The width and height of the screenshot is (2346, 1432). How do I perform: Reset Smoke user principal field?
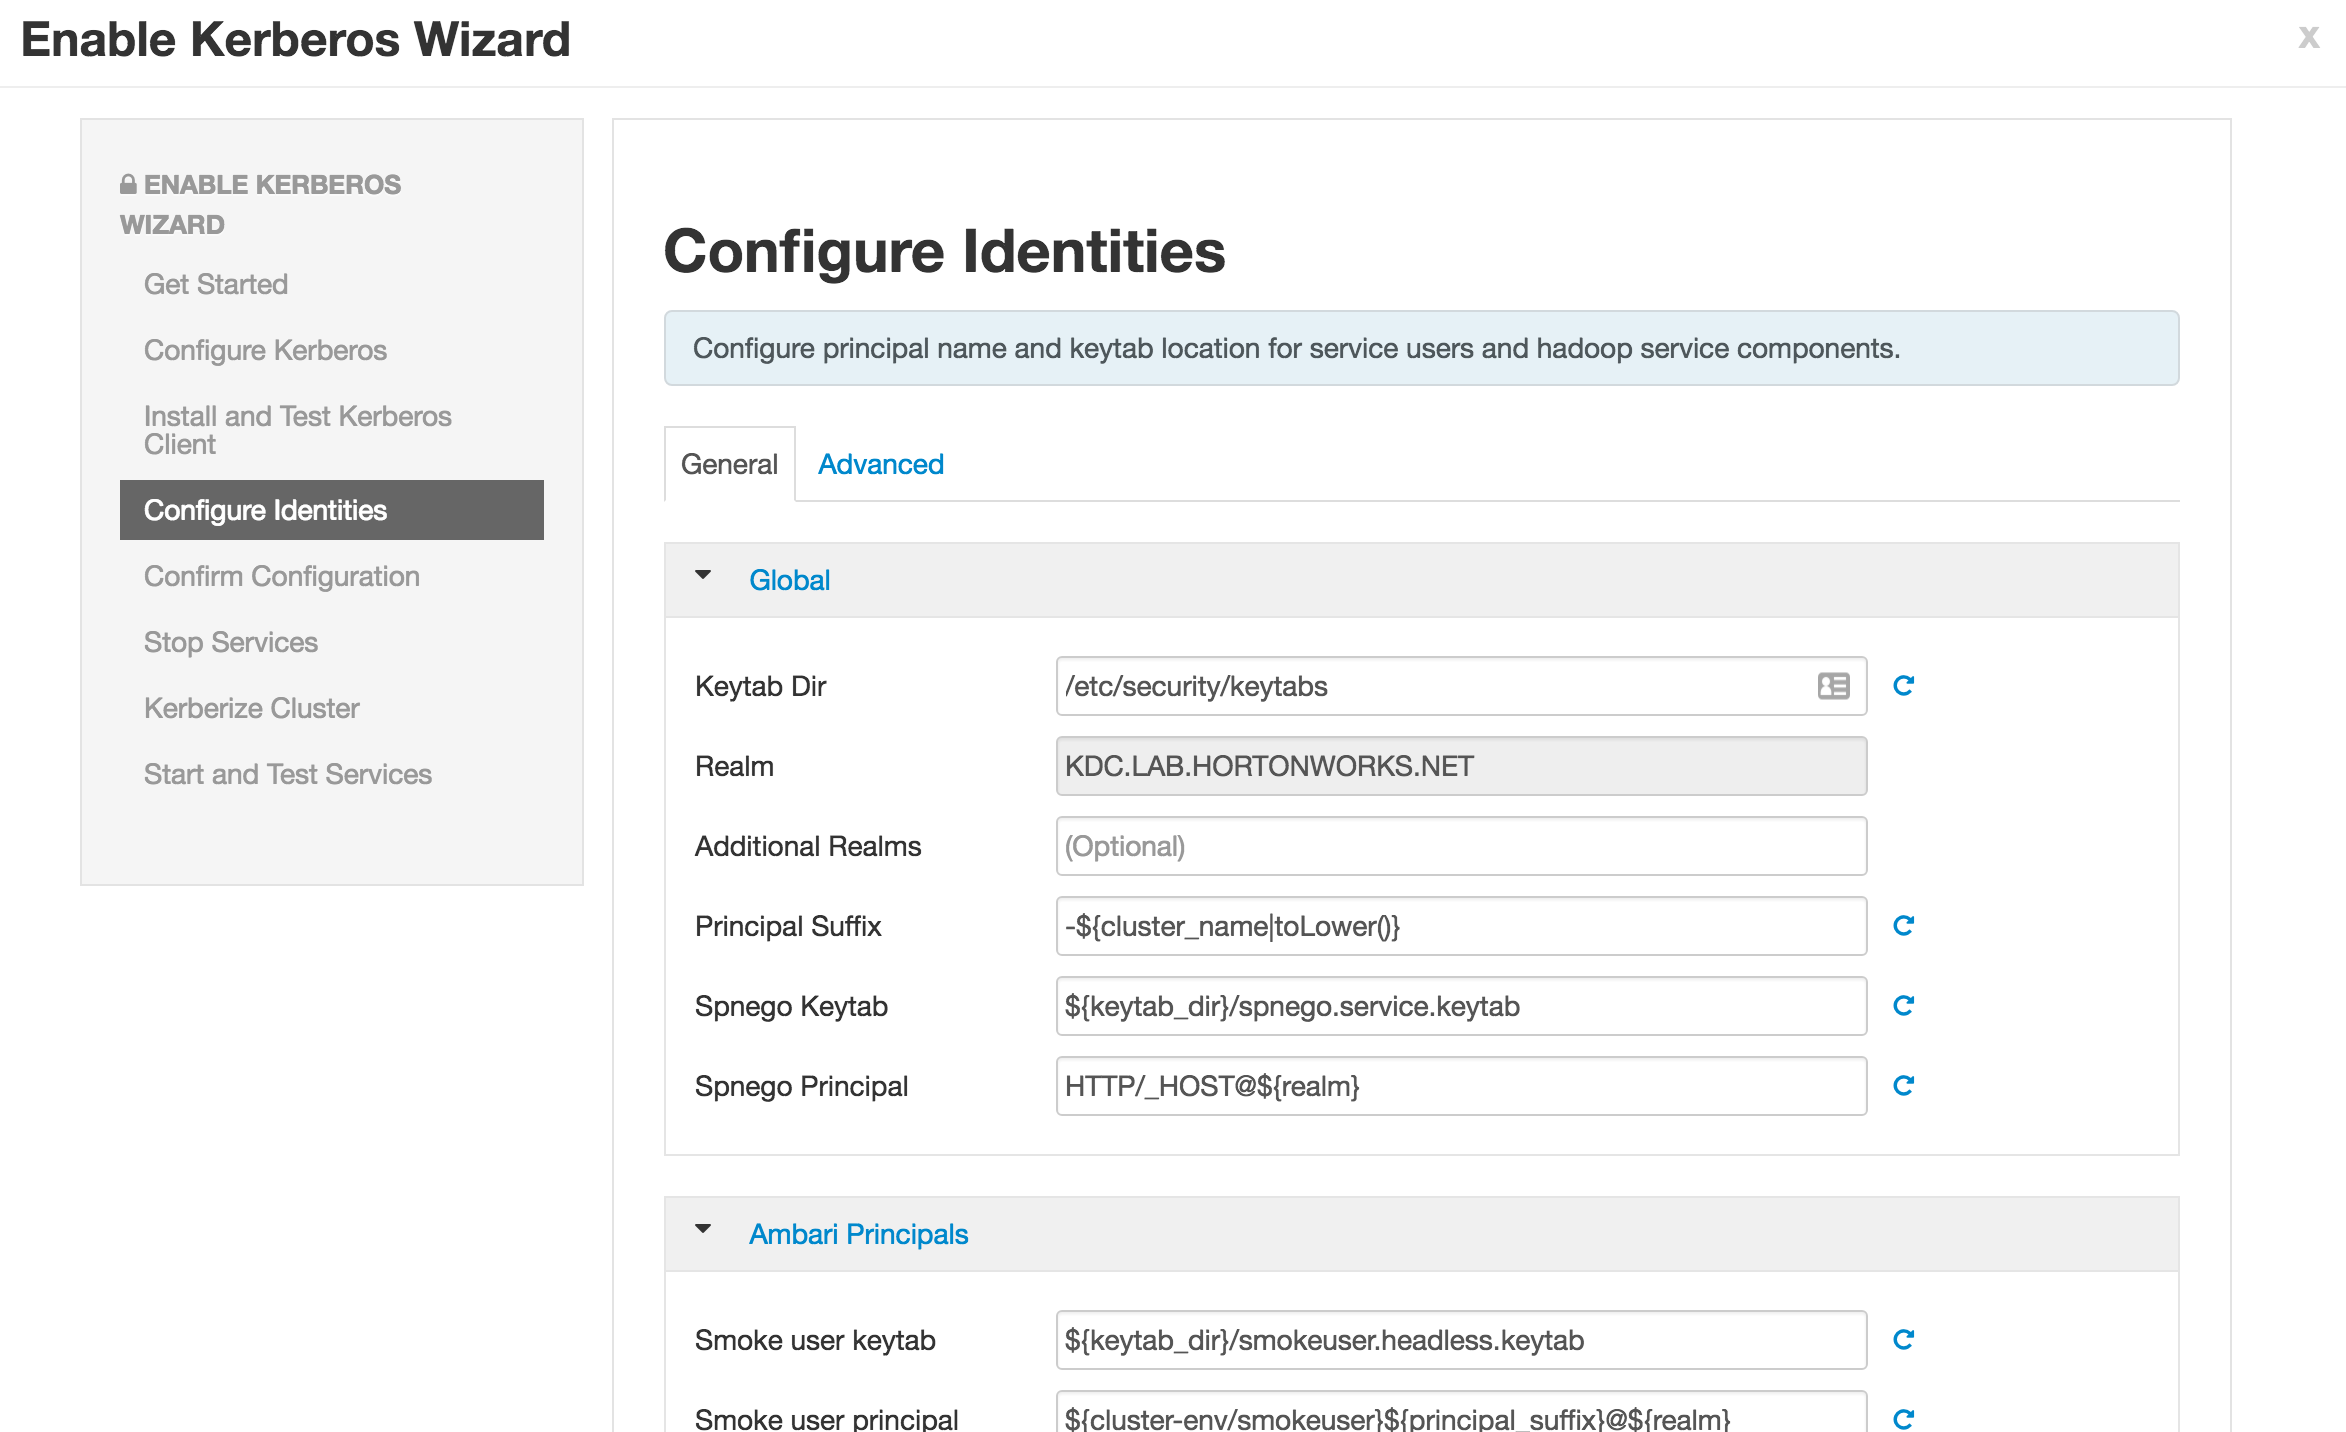[x=1903, y=1418]
